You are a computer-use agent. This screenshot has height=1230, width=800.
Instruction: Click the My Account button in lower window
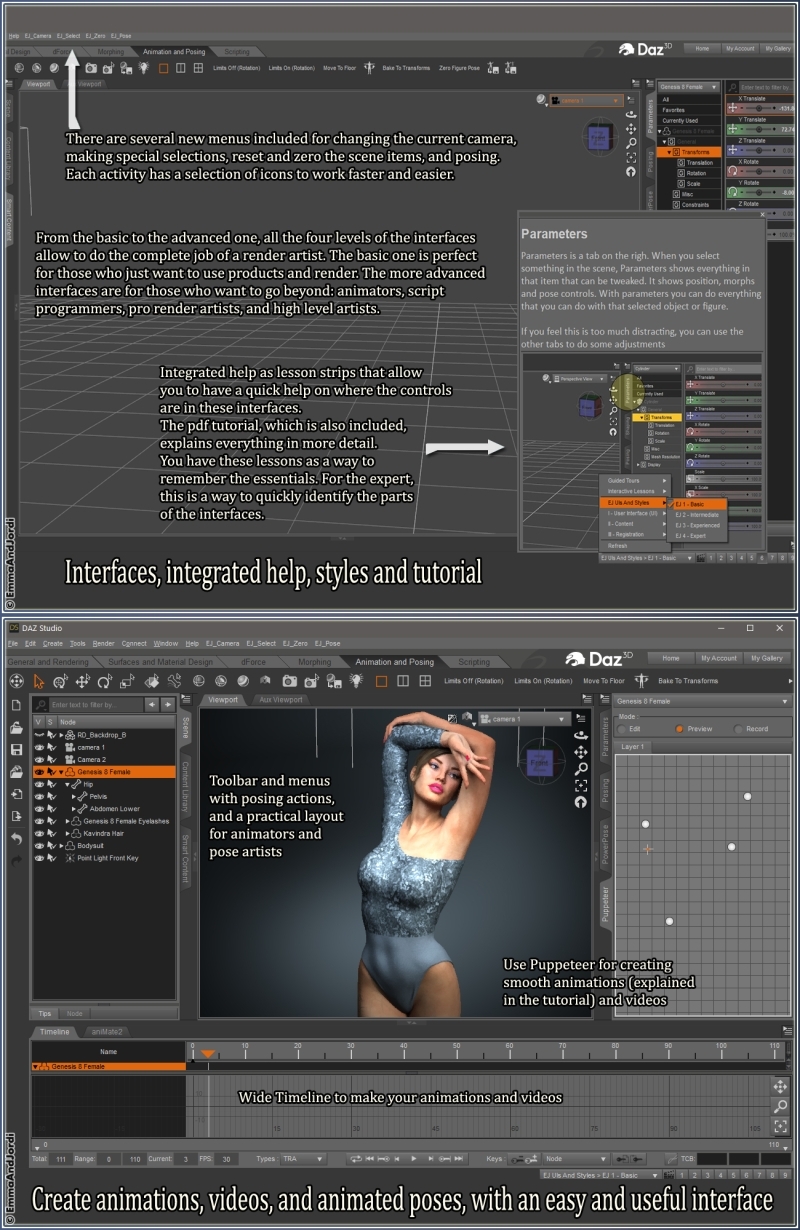(x=718, y=658)
